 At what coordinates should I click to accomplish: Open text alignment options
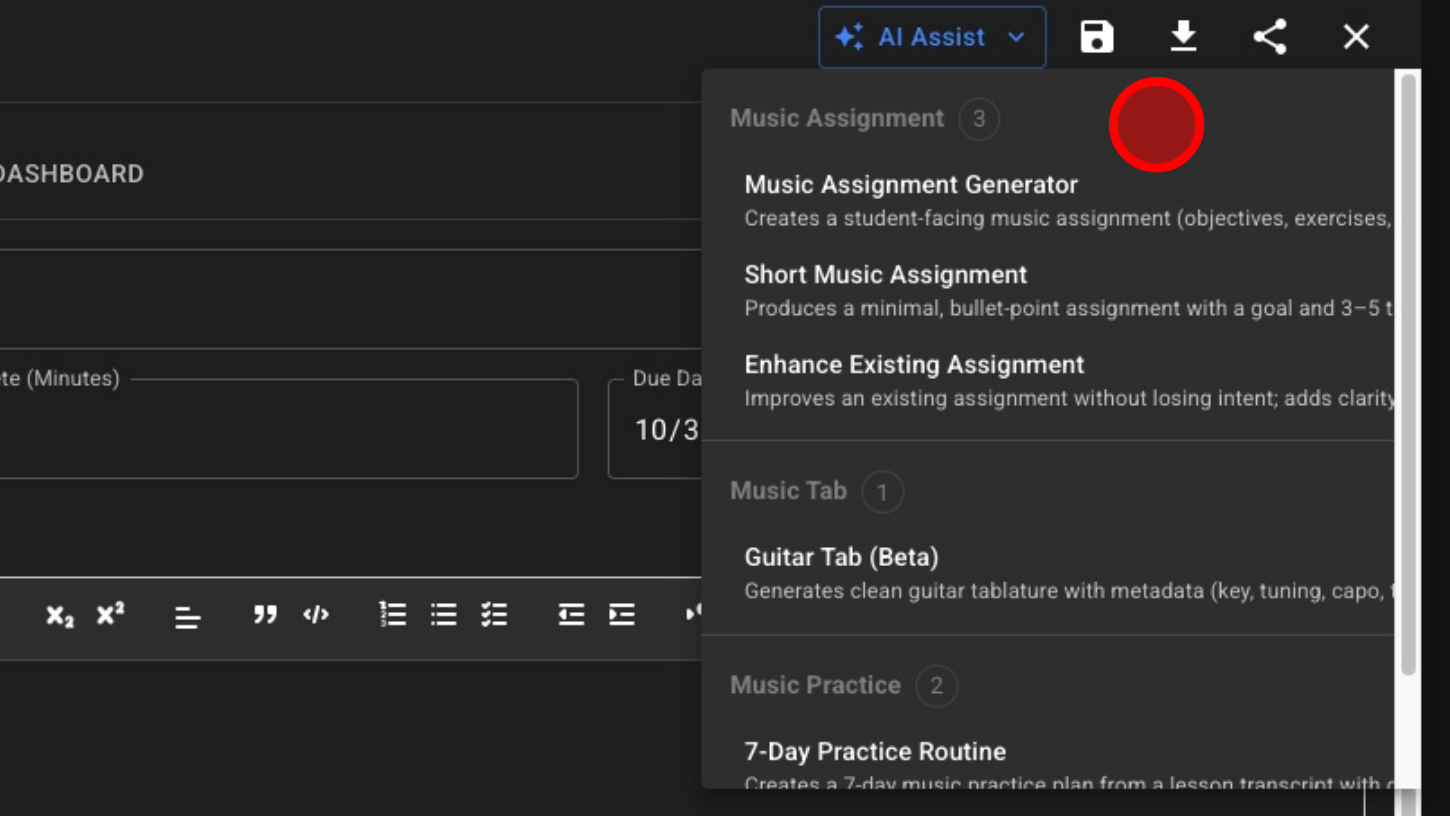click(187, 616)
